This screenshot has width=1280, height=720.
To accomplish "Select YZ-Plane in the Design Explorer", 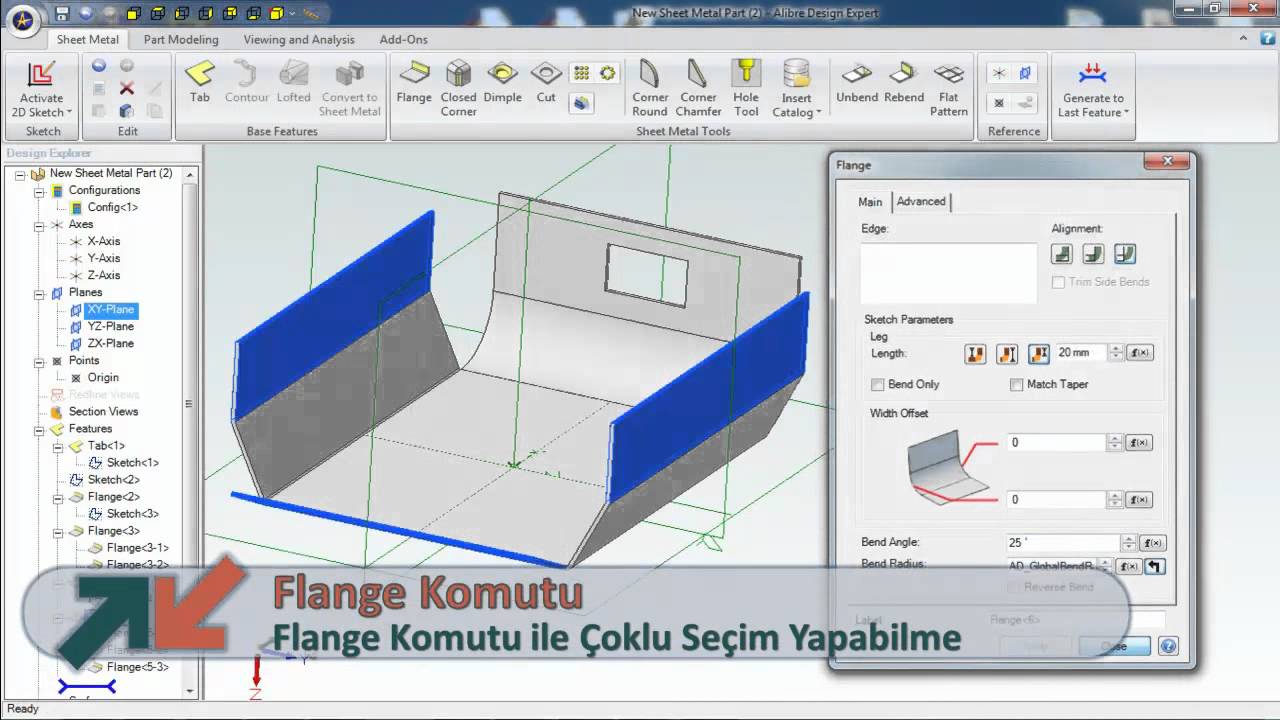I will 110,326.
